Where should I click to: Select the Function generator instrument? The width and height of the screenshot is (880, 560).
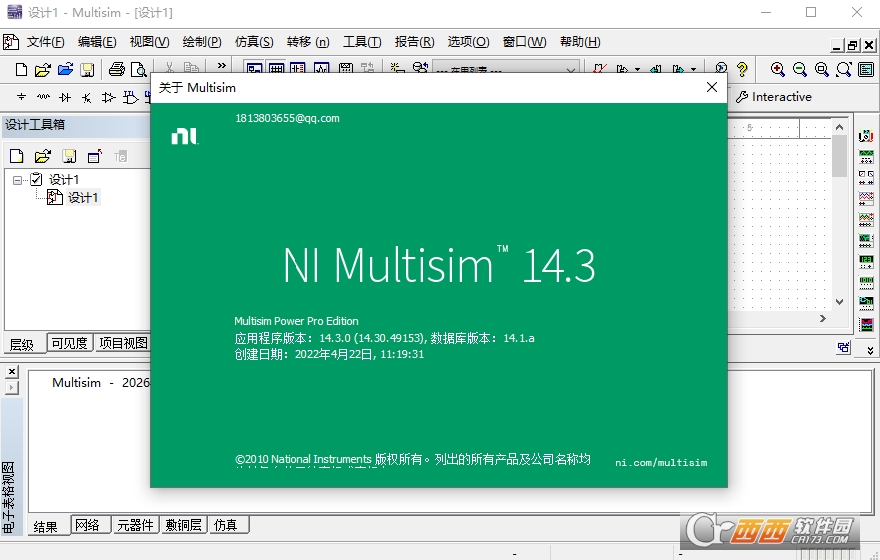point(866,157)
